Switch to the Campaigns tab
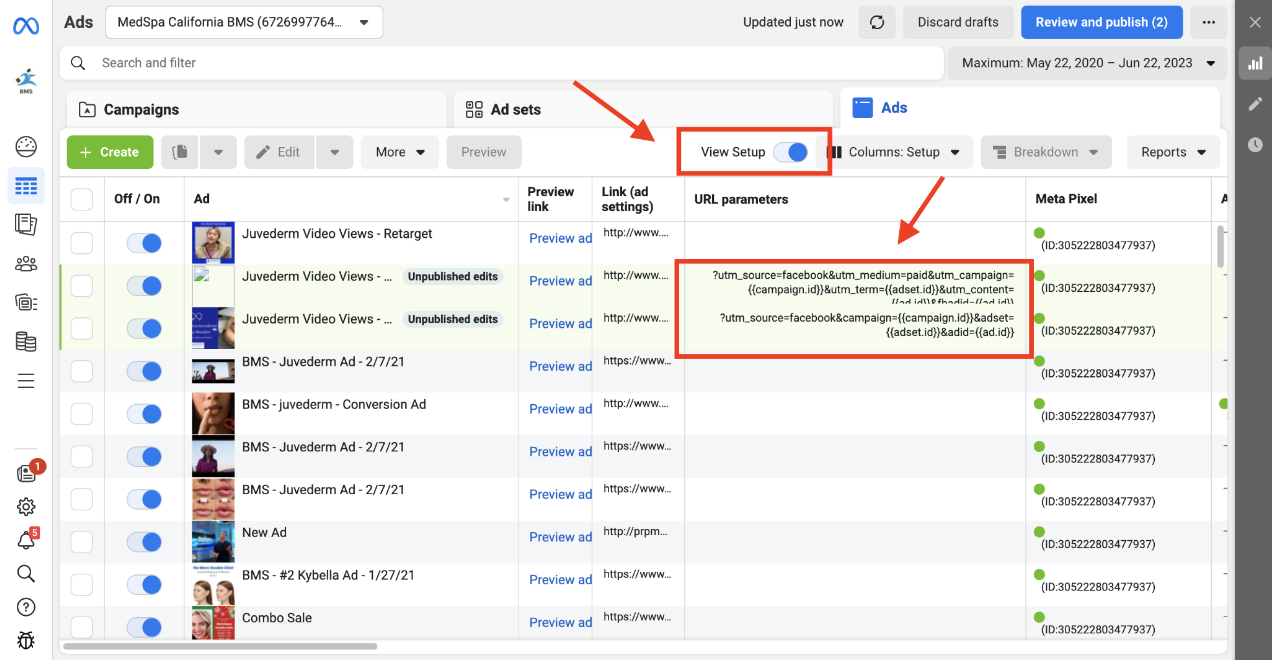Image resolution: width=1272 pixels, height=660 pixels. [x=257, y=110]
